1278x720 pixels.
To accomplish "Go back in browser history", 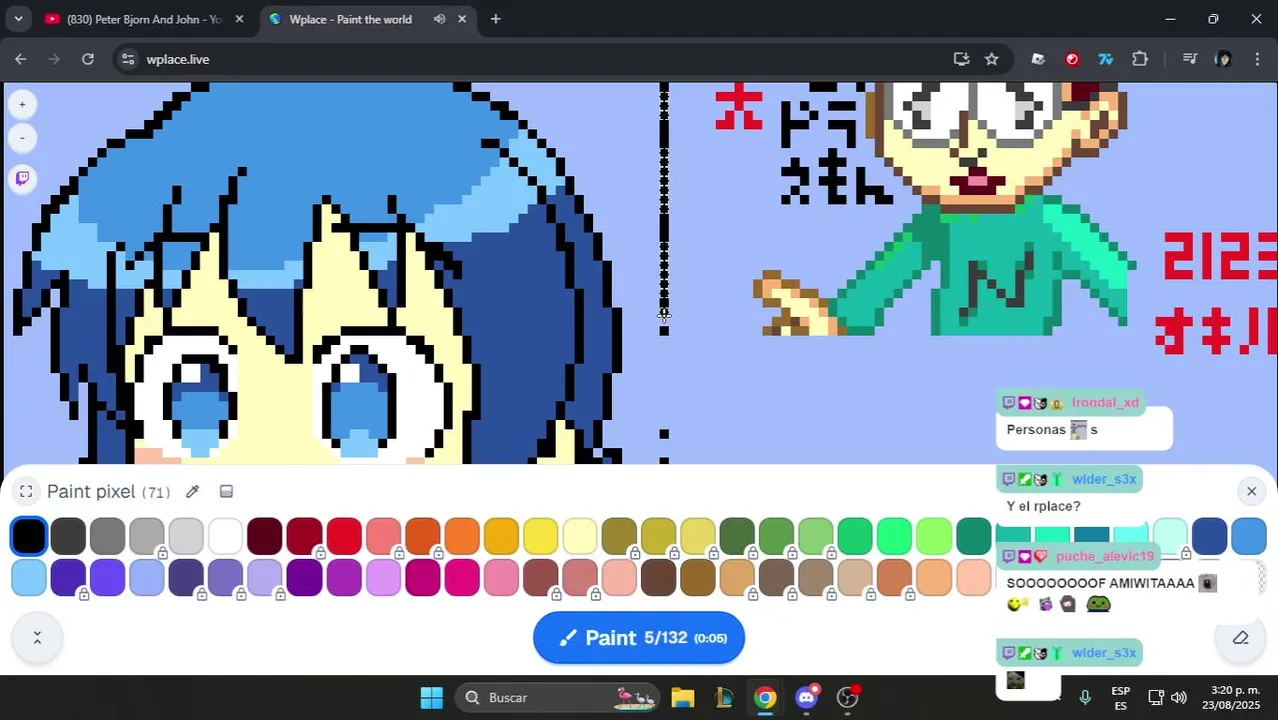I will (21, 59).
